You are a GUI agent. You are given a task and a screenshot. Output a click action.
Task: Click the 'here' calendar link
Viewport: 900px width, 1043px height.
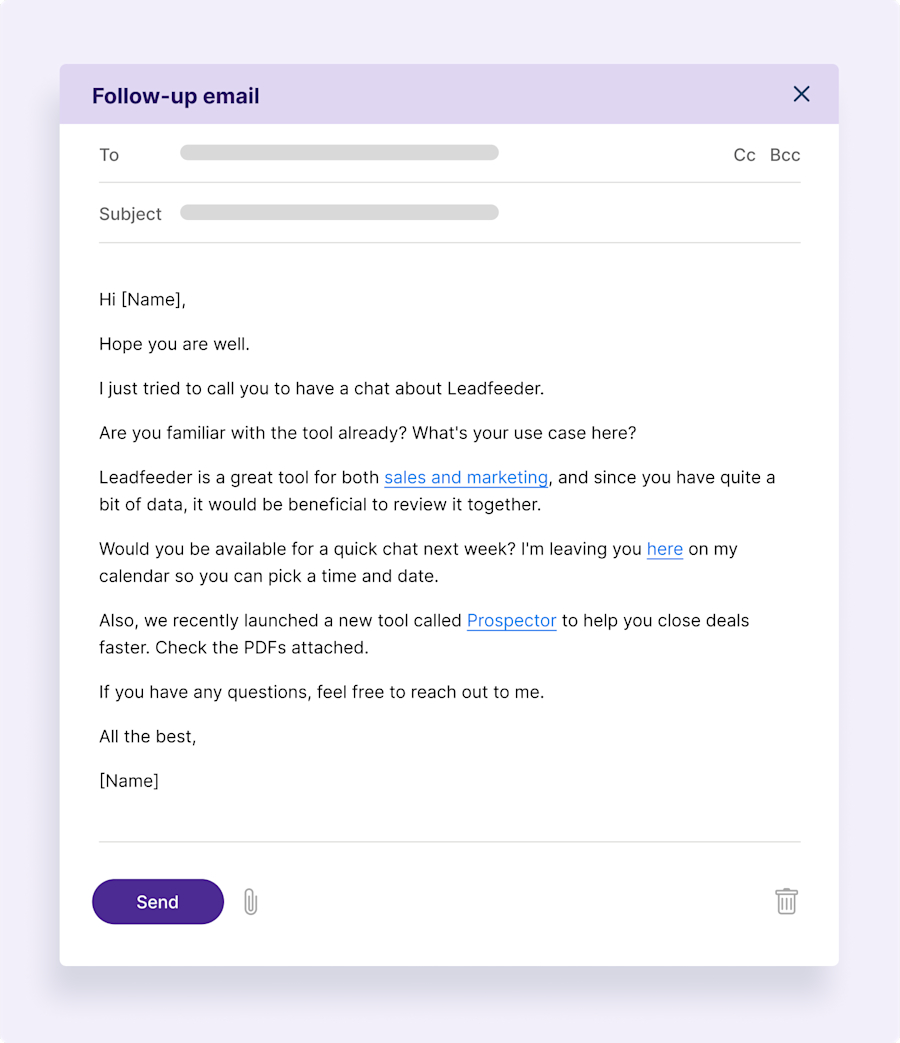[664, 549]
